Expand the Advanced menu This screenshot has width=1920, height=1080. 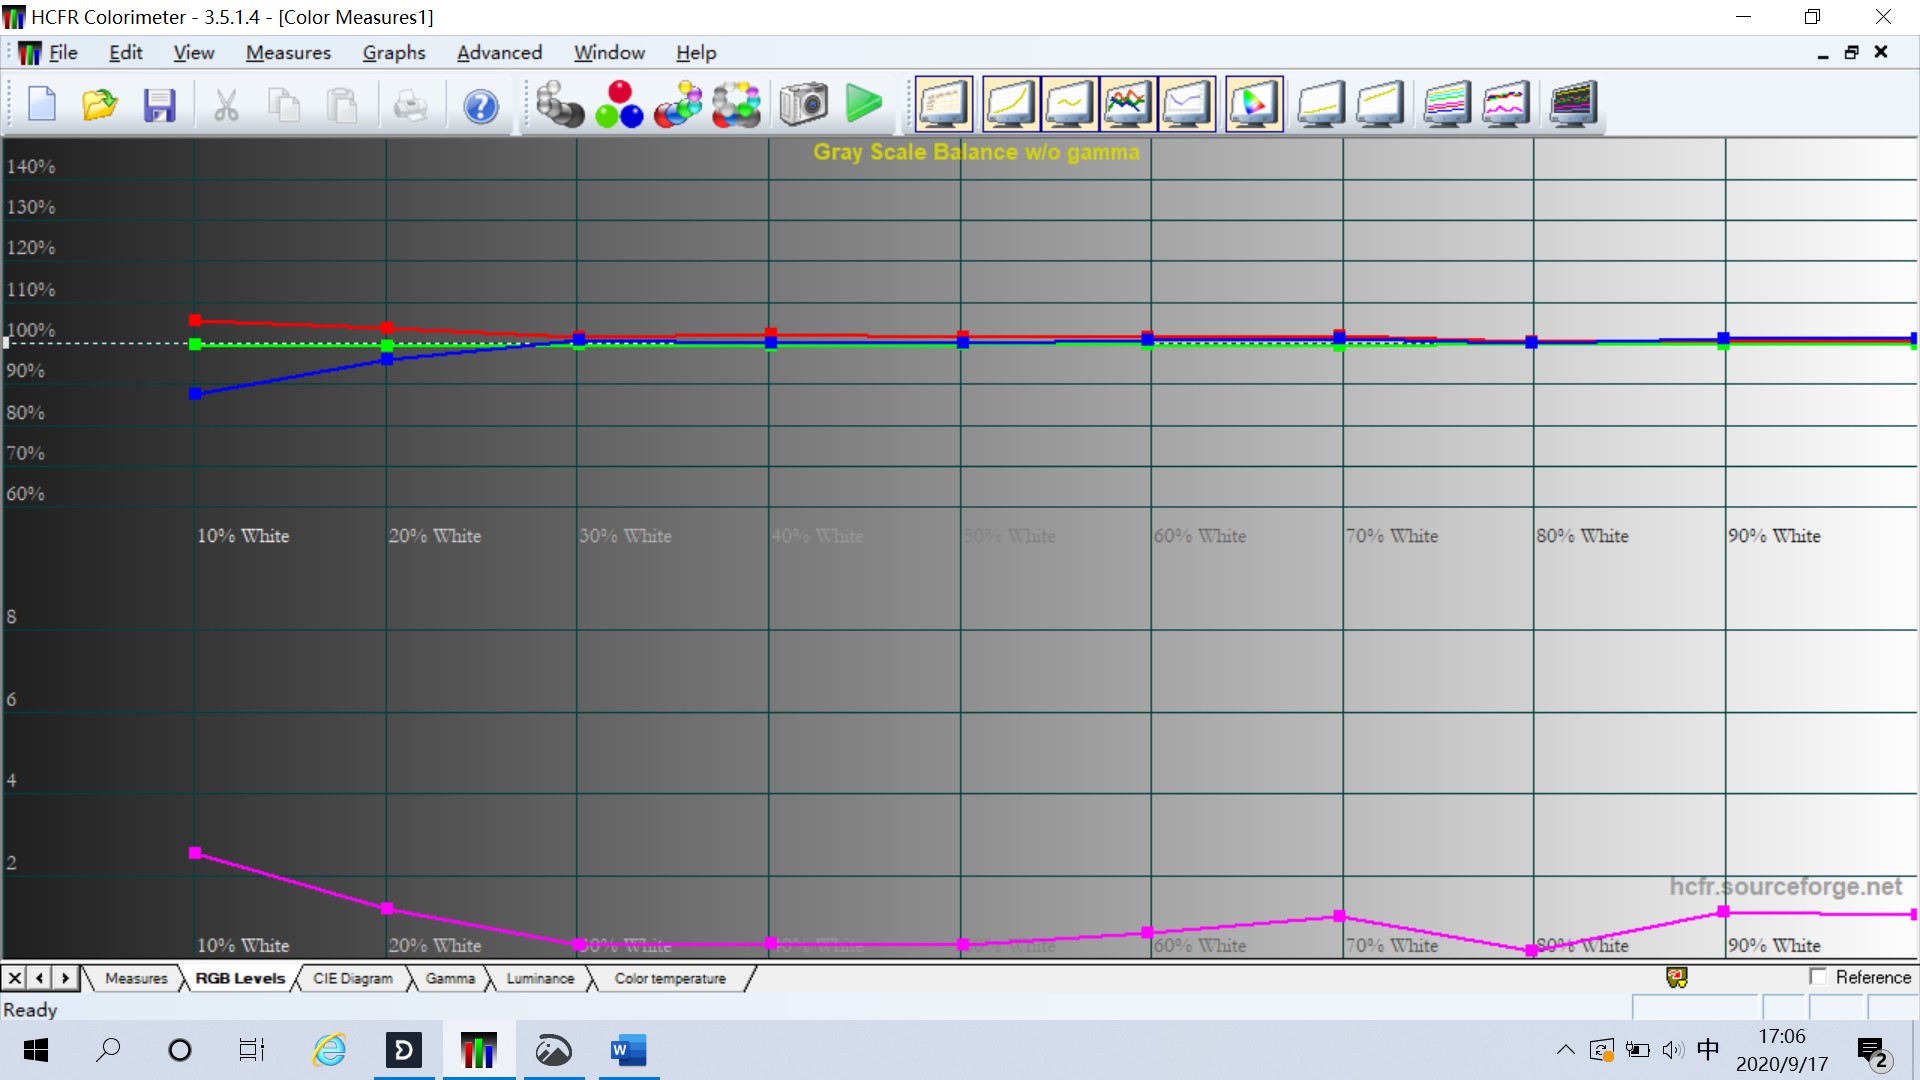[x=499, y=52]
